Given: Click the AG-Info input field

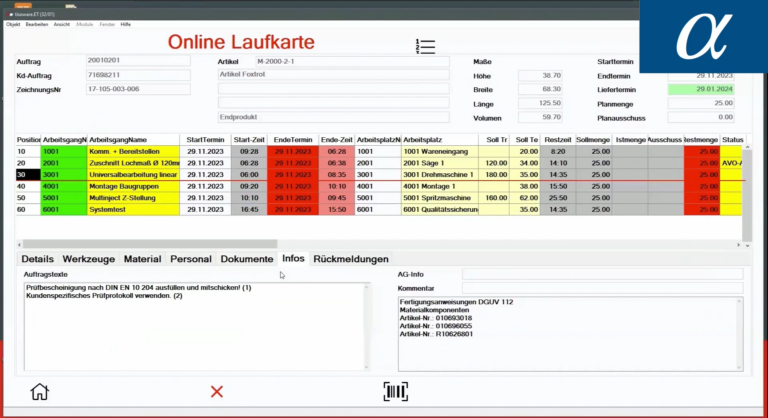Looking at the screenshot, I should 603,273.
